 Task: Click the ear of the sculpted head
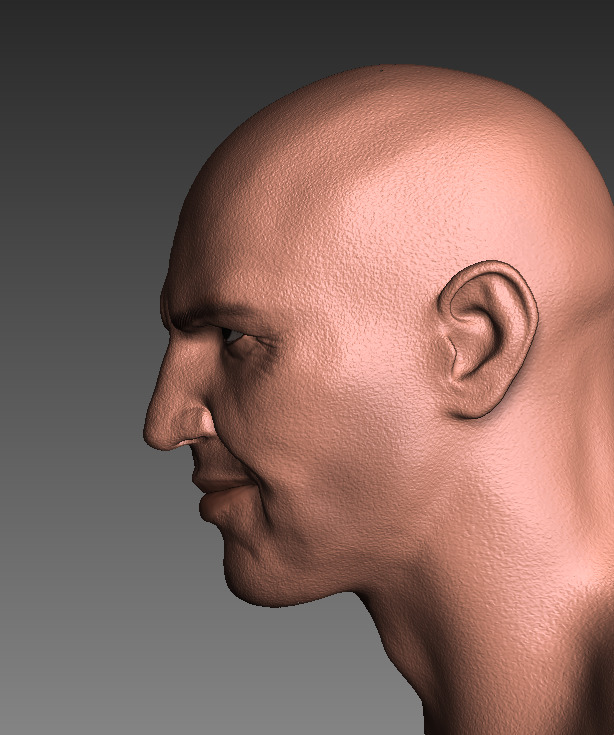point(488,339)
